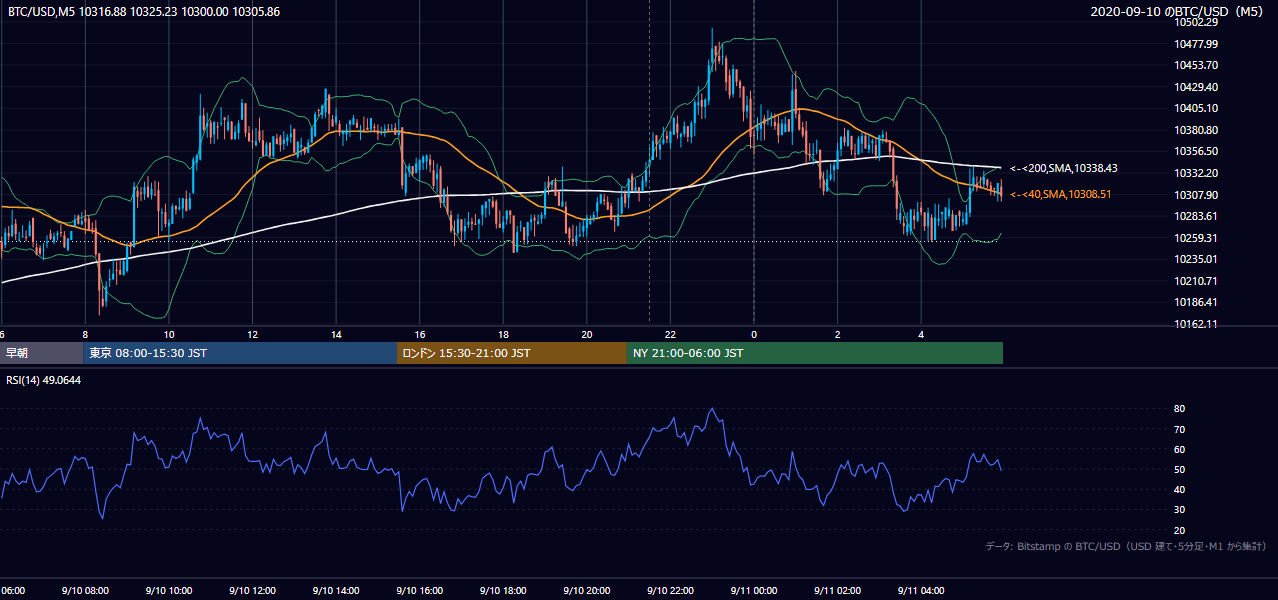
Task: Click price axis value 10162.11
Action: [1196, 324]
